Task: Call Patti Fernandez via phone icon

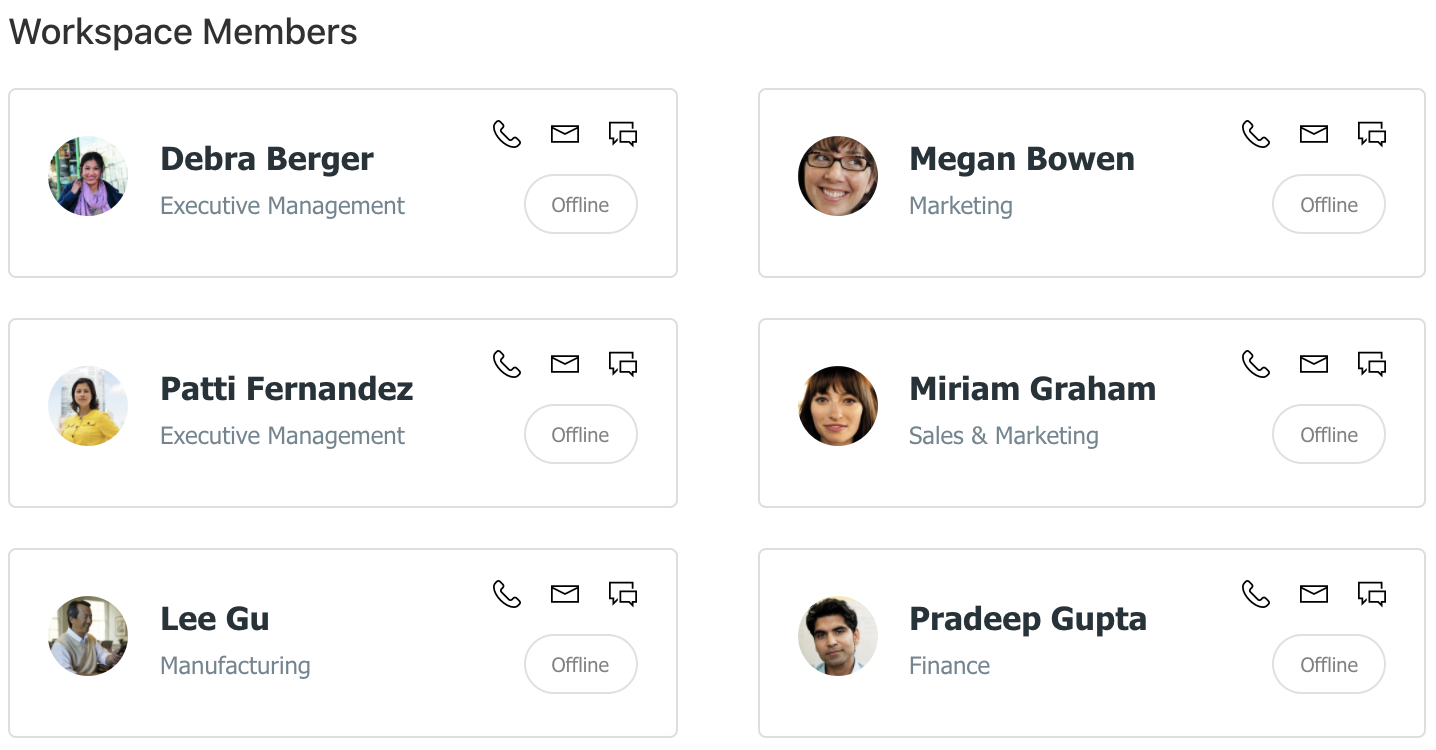Action: (x=507, y=364)
